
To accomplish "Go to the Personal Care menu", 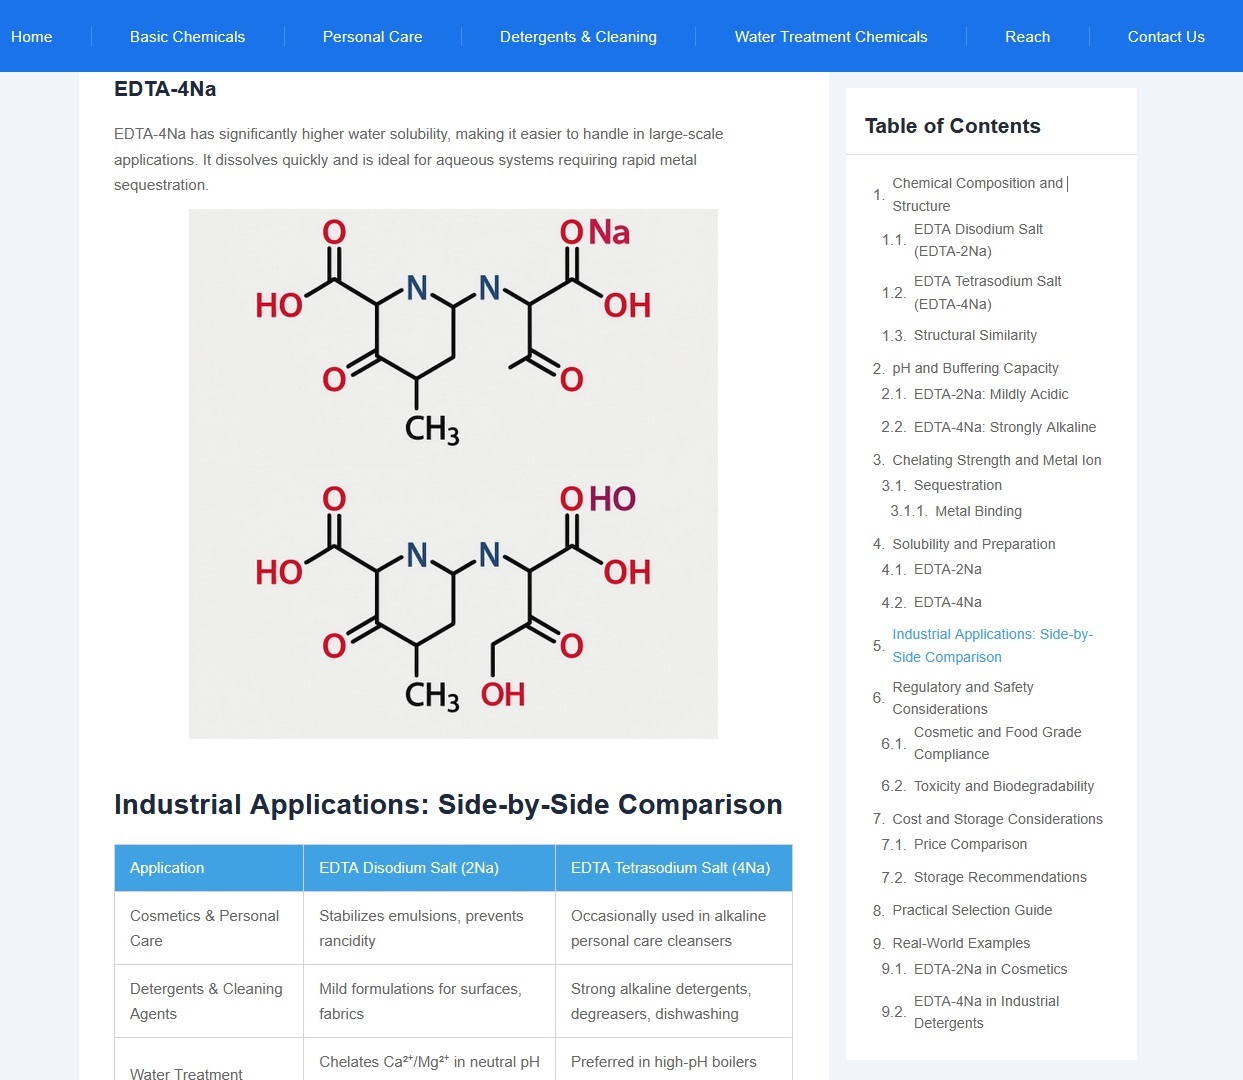I will coord(372,37).
